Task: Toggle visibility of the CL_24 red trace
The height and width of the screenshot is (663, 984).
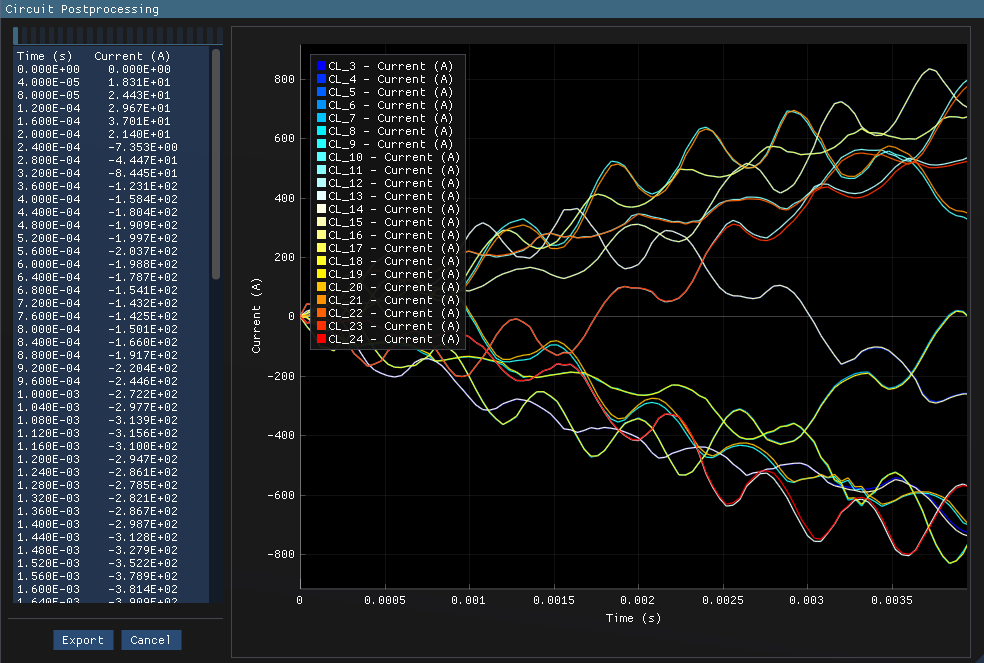Action: [321, 339]
